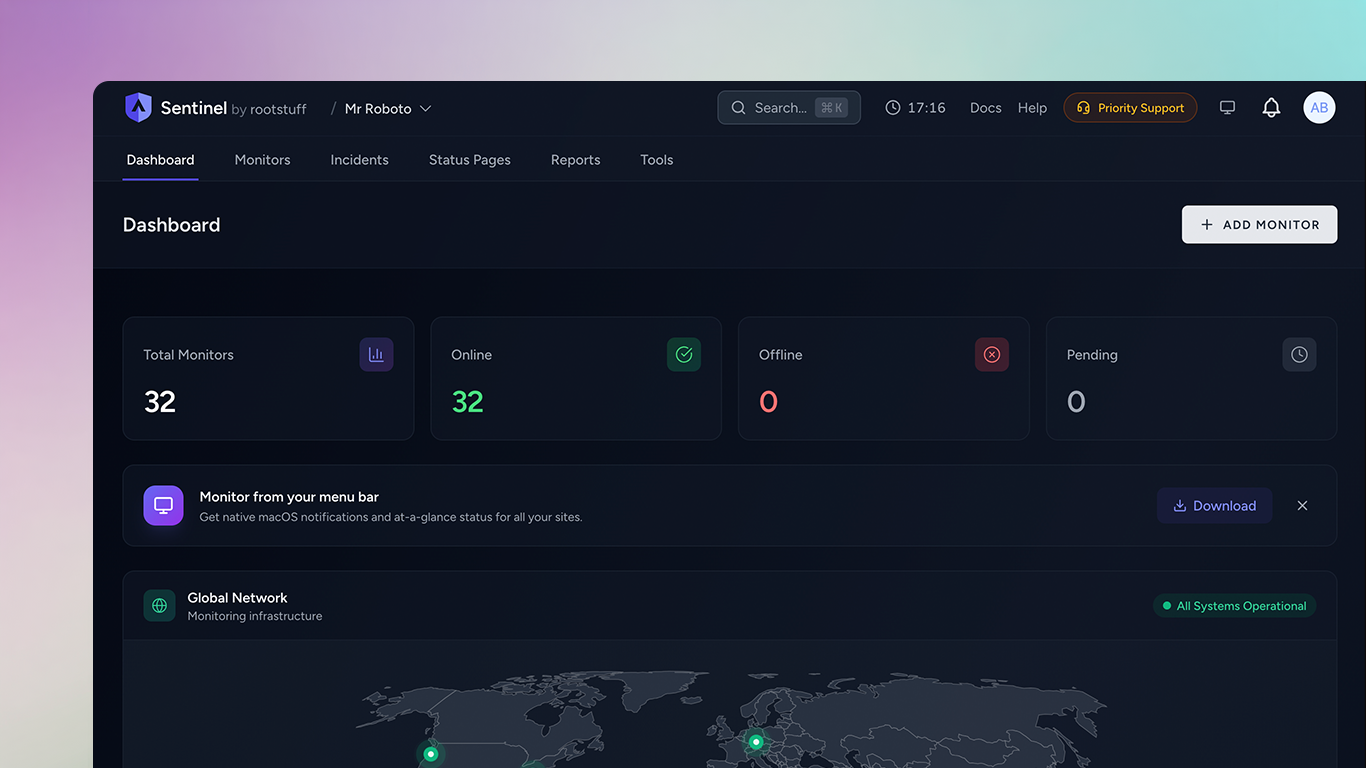Focus the Search input field
This screenshot has width=1366, height=768.
tap(789, 108)
